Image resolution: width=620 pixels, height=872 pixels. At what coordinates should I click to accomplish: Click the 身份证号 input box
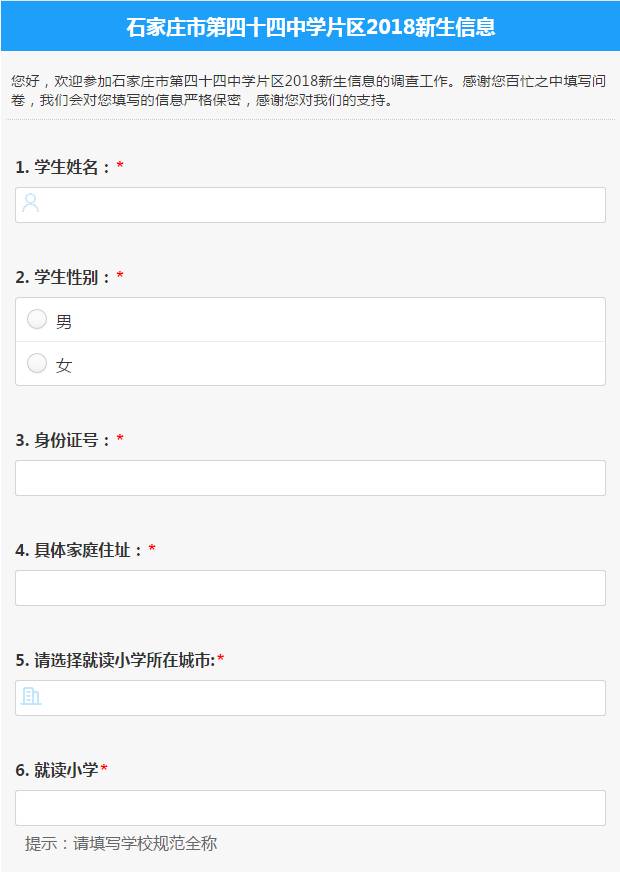(x=310, y=478)
